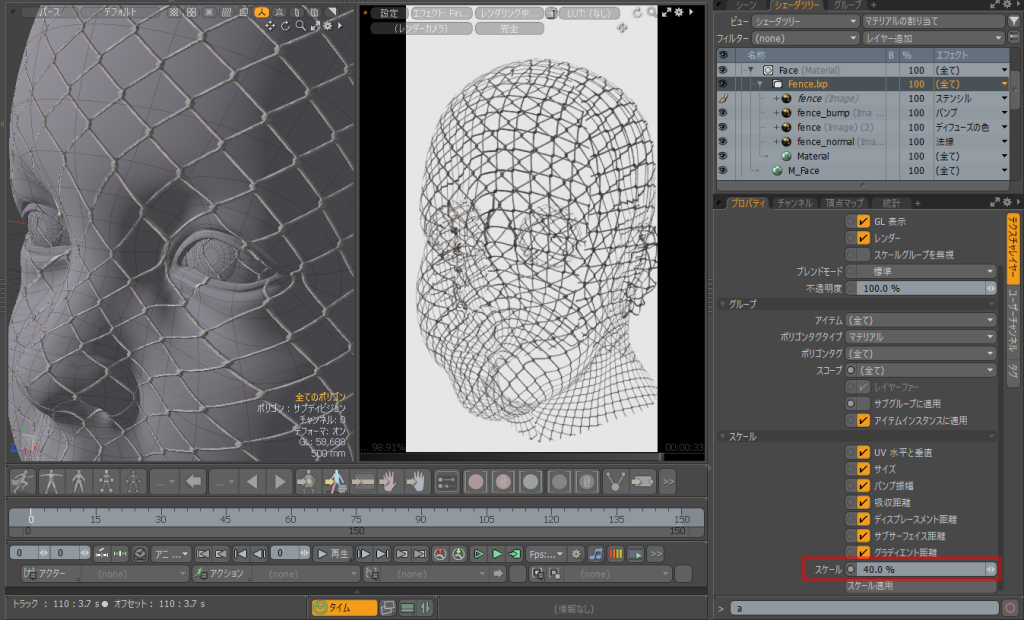Click the V-shaped node graph icon
The height and width of the screenshot is (620, 1024).
point(617,481)
